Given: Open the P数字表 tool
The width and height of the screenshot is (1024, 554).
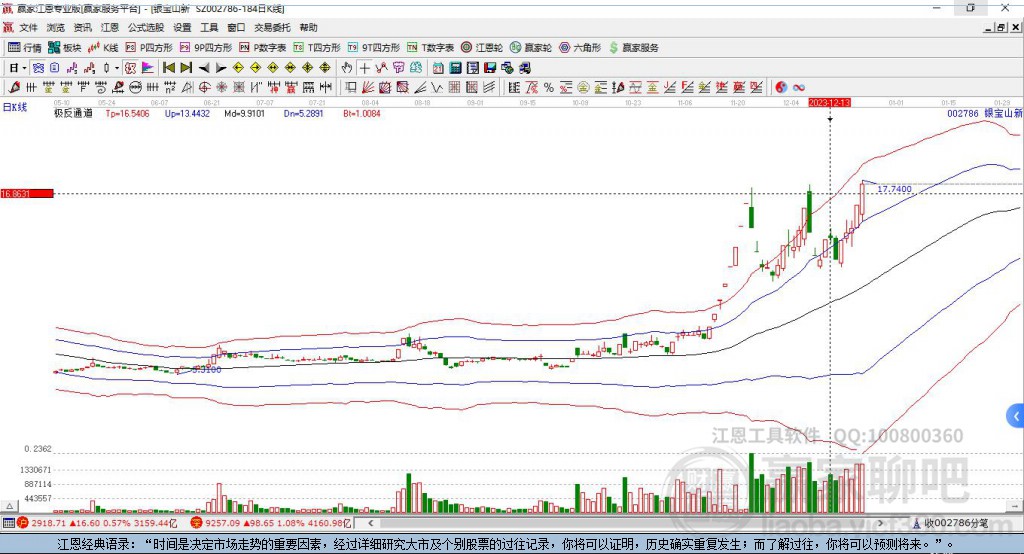Looking at the screenshot, I should [x=263, y=48].
